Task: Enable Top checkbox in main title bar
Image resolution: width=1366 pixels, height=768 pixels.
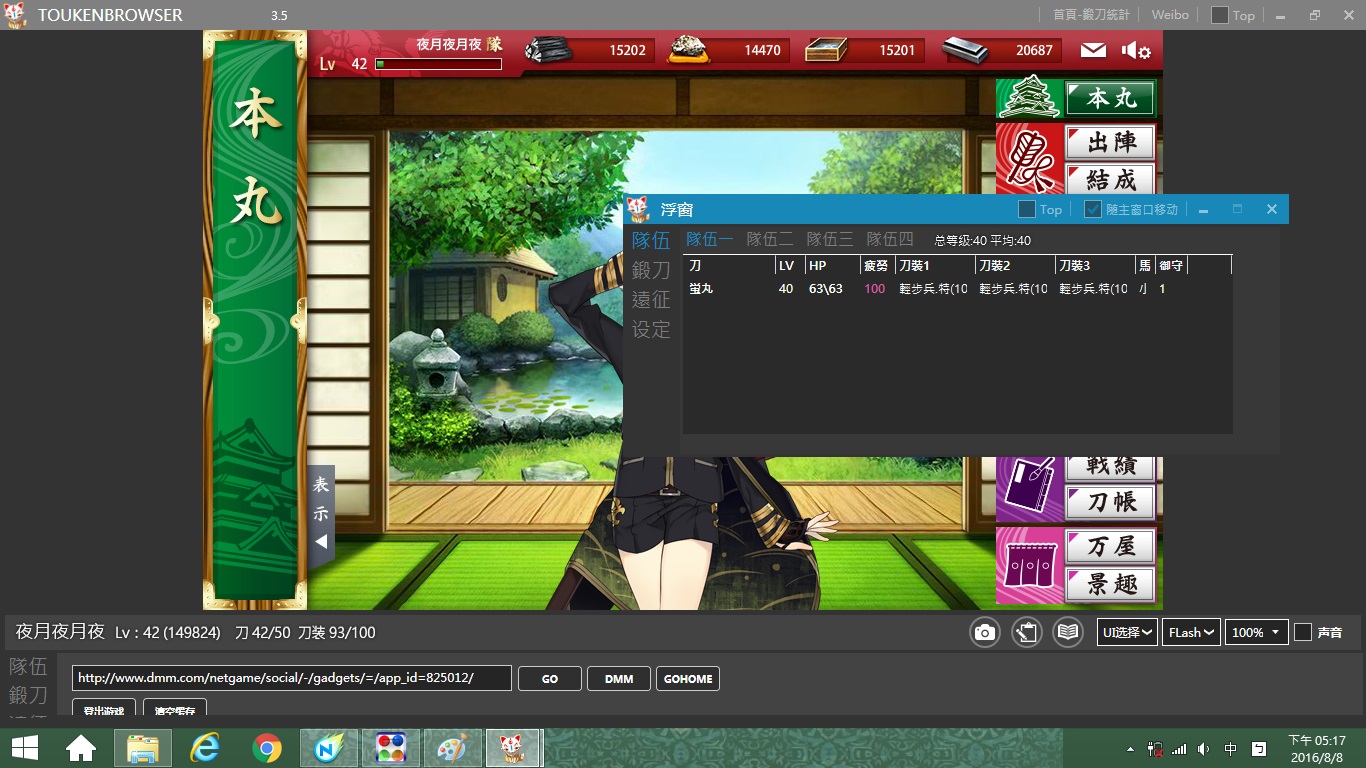Action: [x=1219, y=15]
